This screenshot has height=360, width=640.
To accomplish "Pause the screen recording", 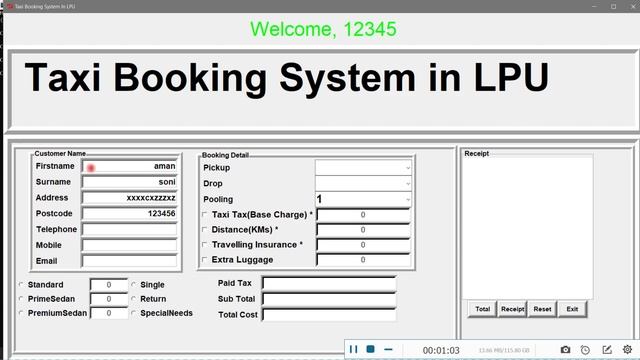I will point(353,349).
